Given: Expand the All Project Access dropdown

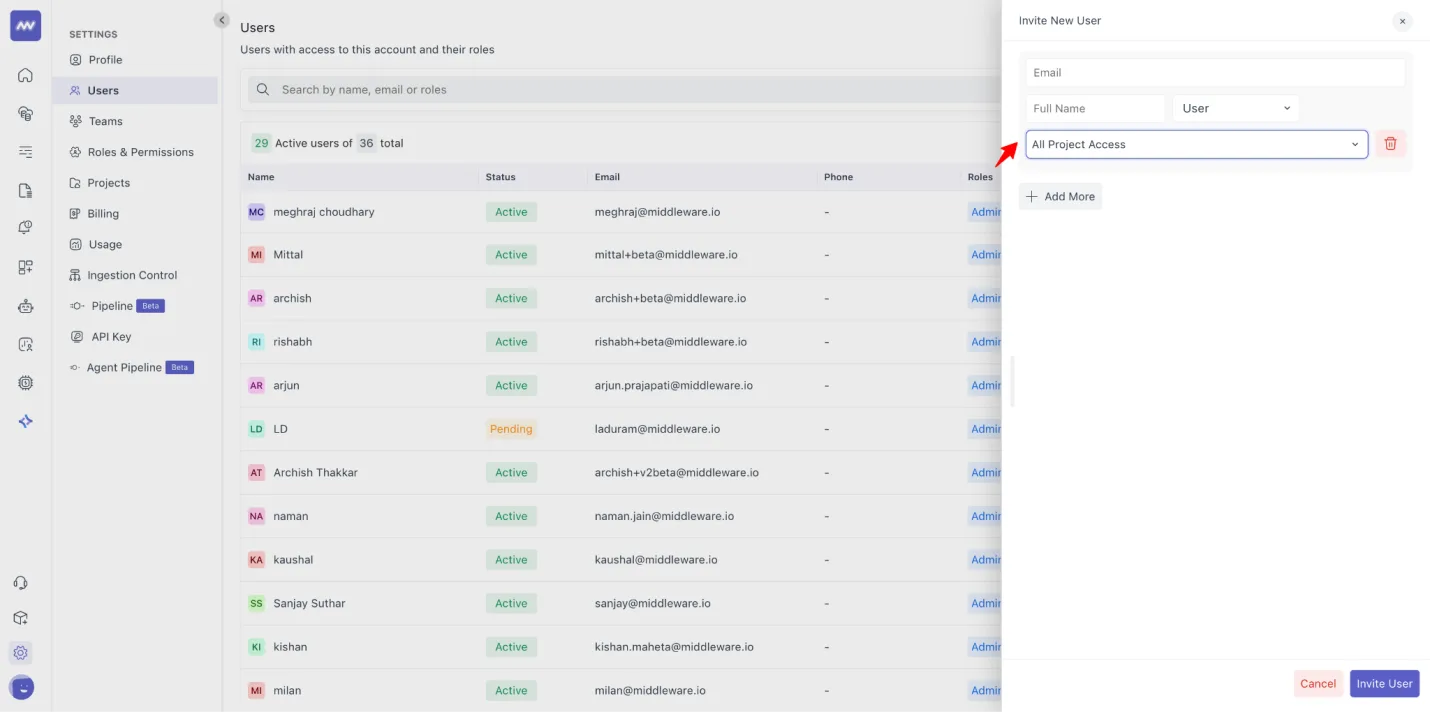Looking at the screenshot, I should coord(1196,144).
